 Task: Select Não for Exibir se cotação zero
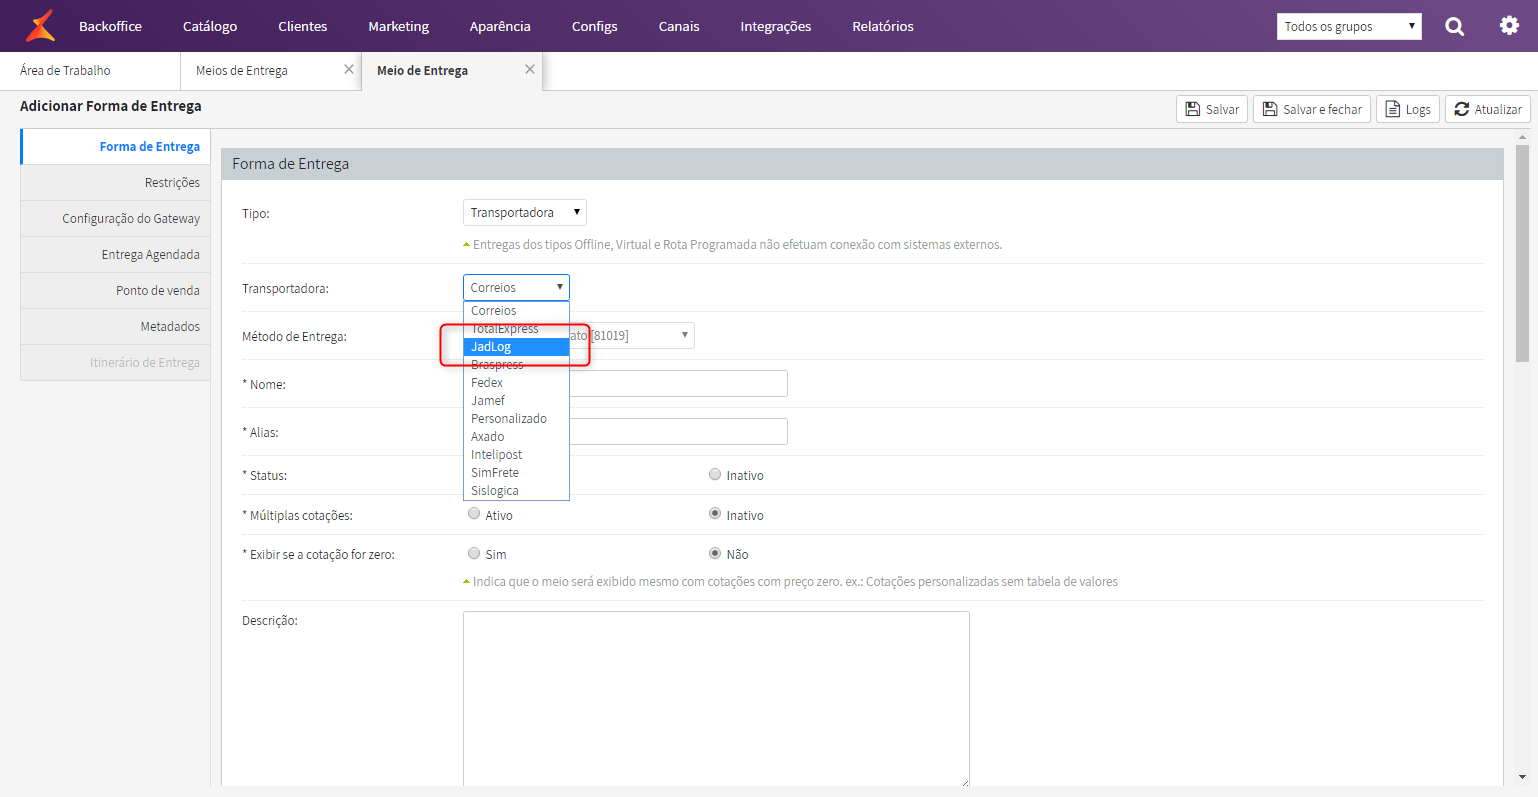(x=715, y=553)
